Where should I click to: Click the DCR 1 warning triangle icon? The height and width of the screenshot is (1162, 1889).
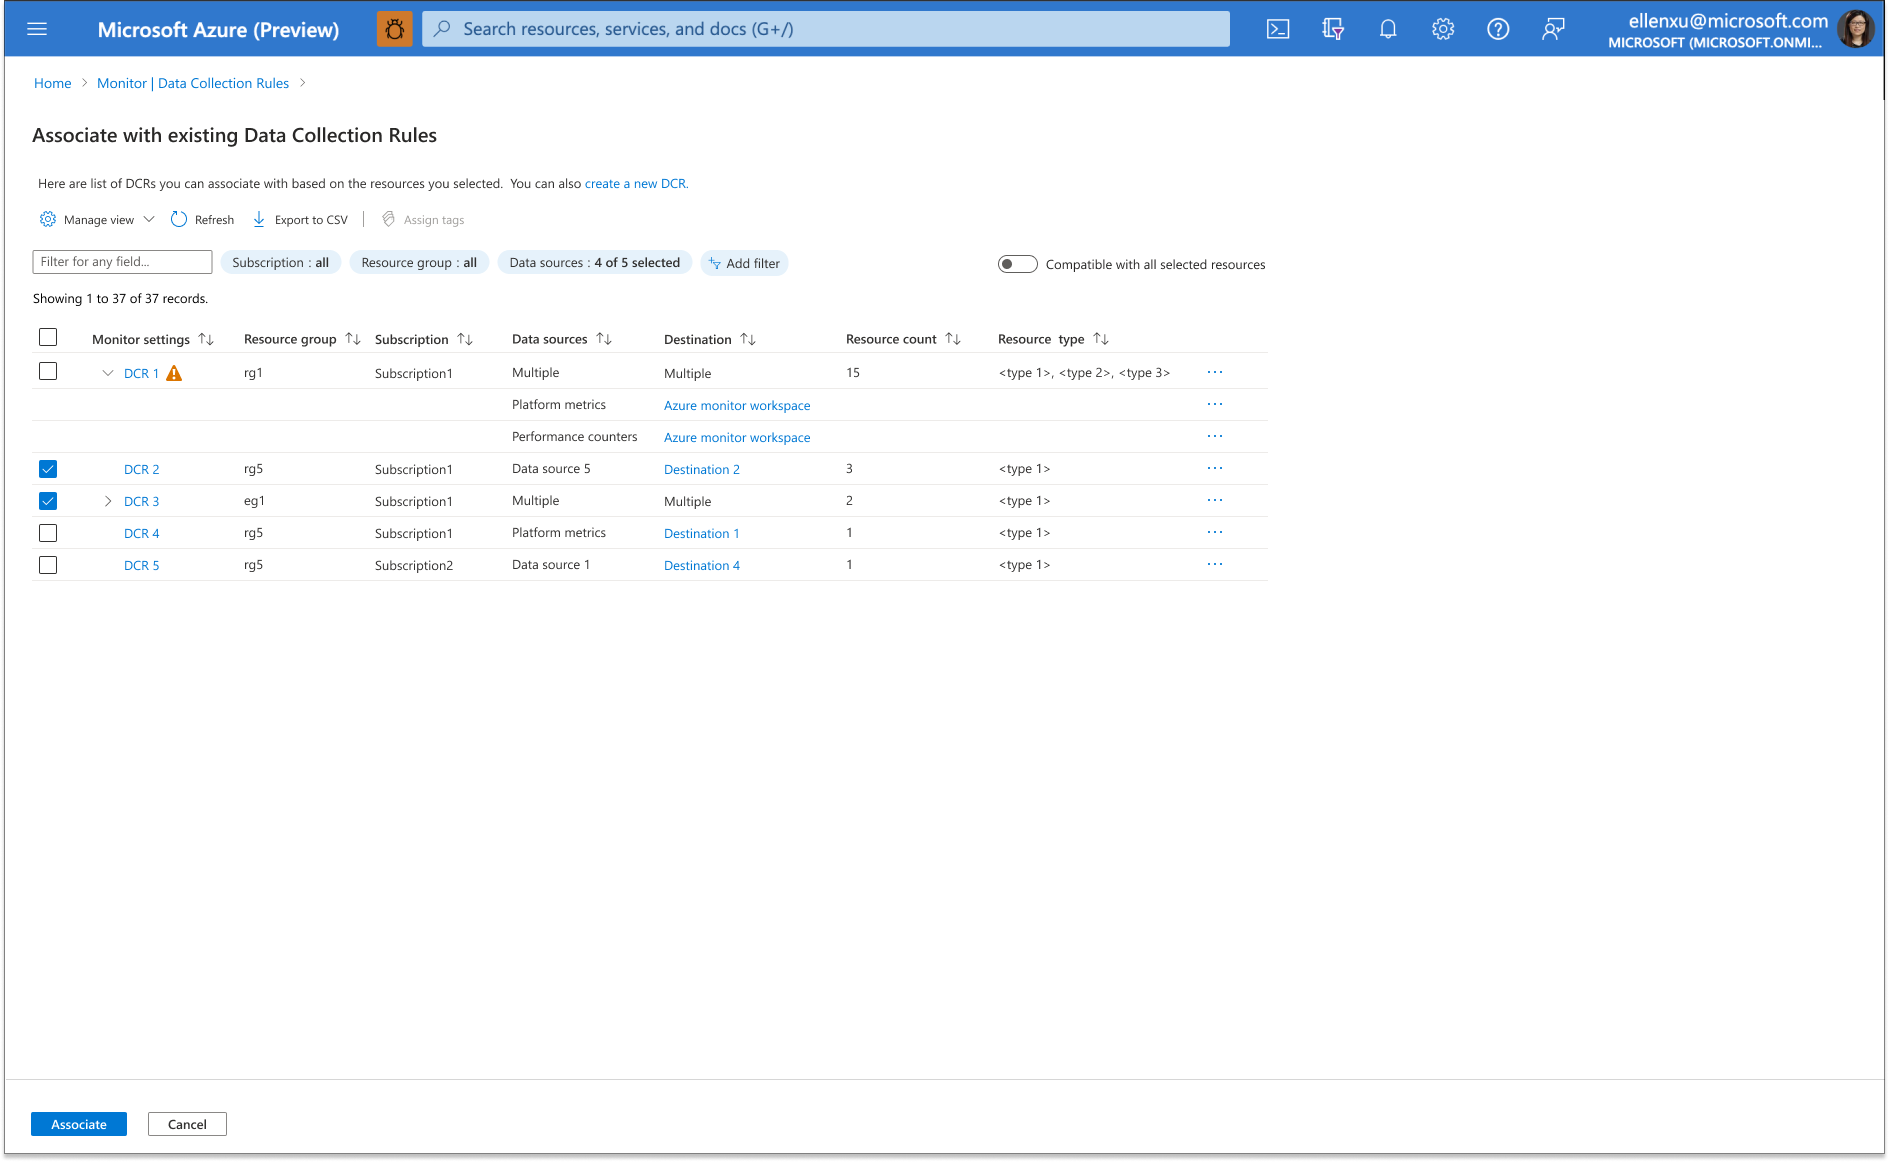pos(174,373)
